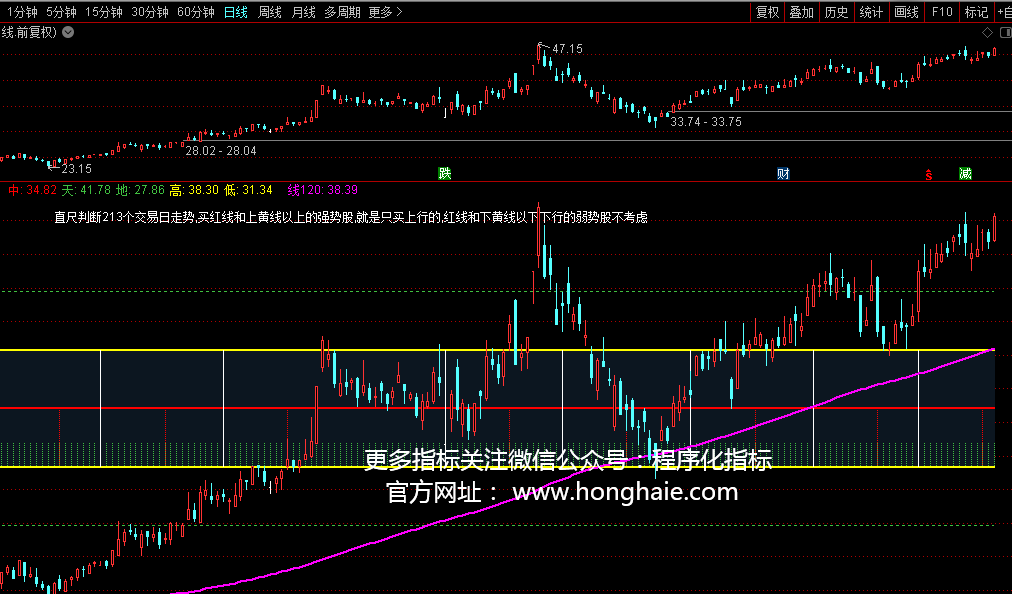Viewport: 1012px width, 594px height.
Task: Switch to the 周线 weekly tab
Action: pos(269,12)
